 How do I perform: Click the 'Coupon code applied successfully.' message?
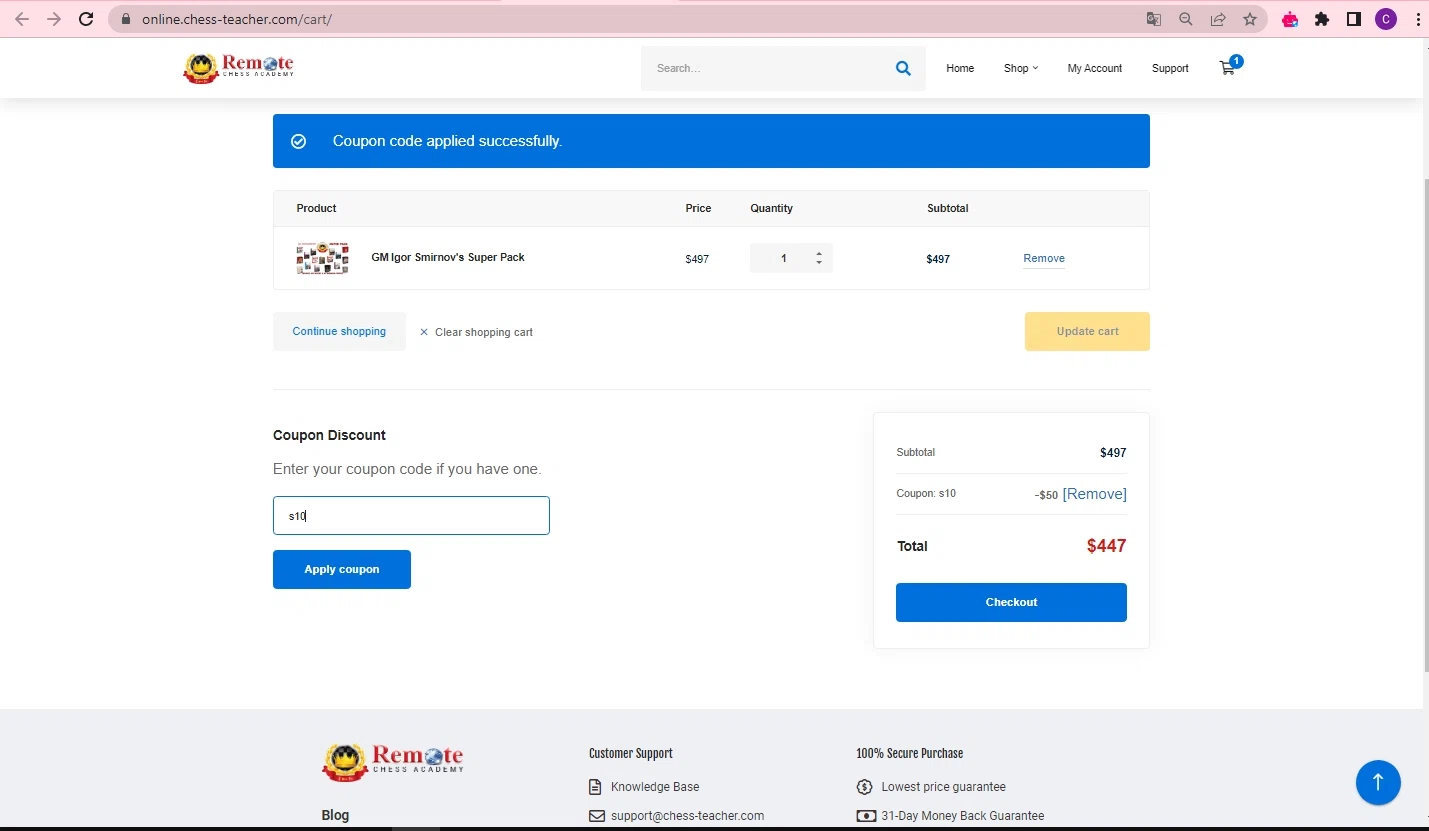click(448, 141)
